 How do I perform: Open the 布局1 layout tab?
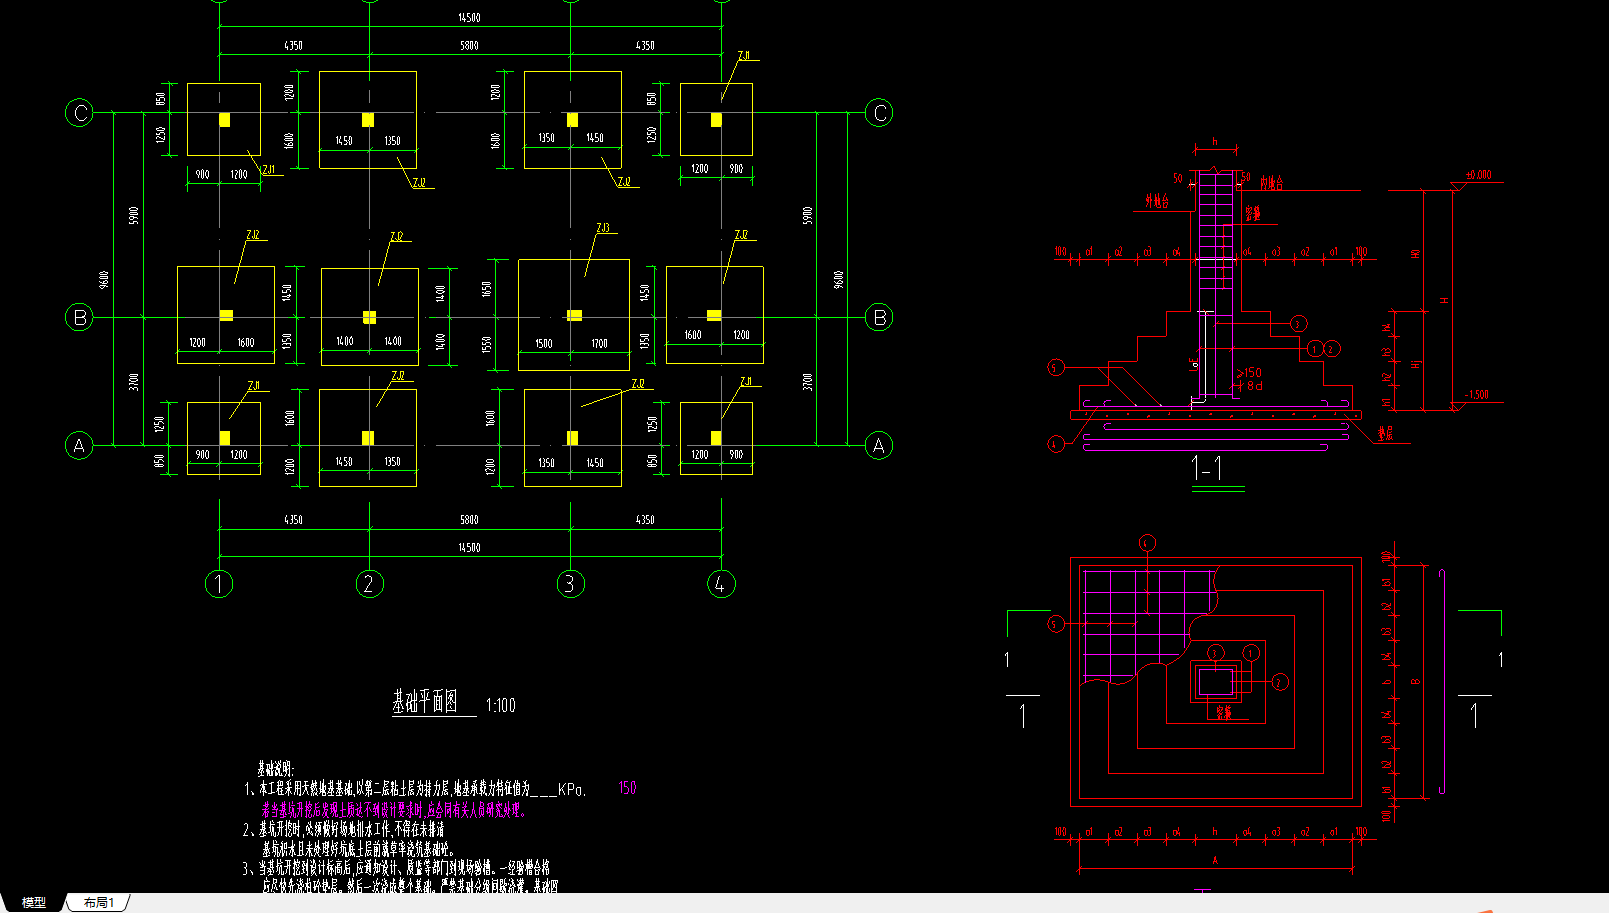coord(99,903)
